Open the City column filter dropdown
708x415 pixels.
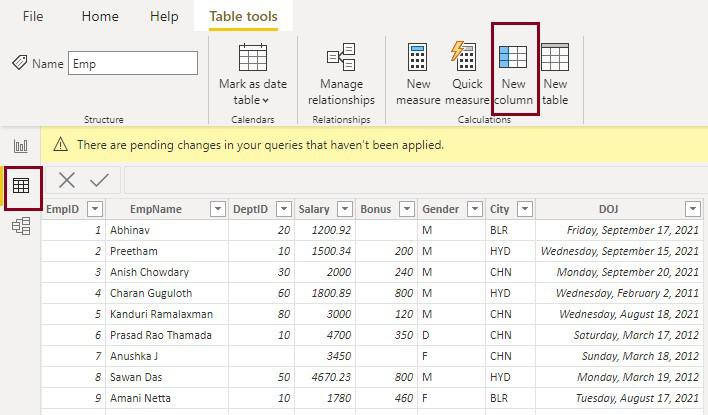(x=525, y=209)
